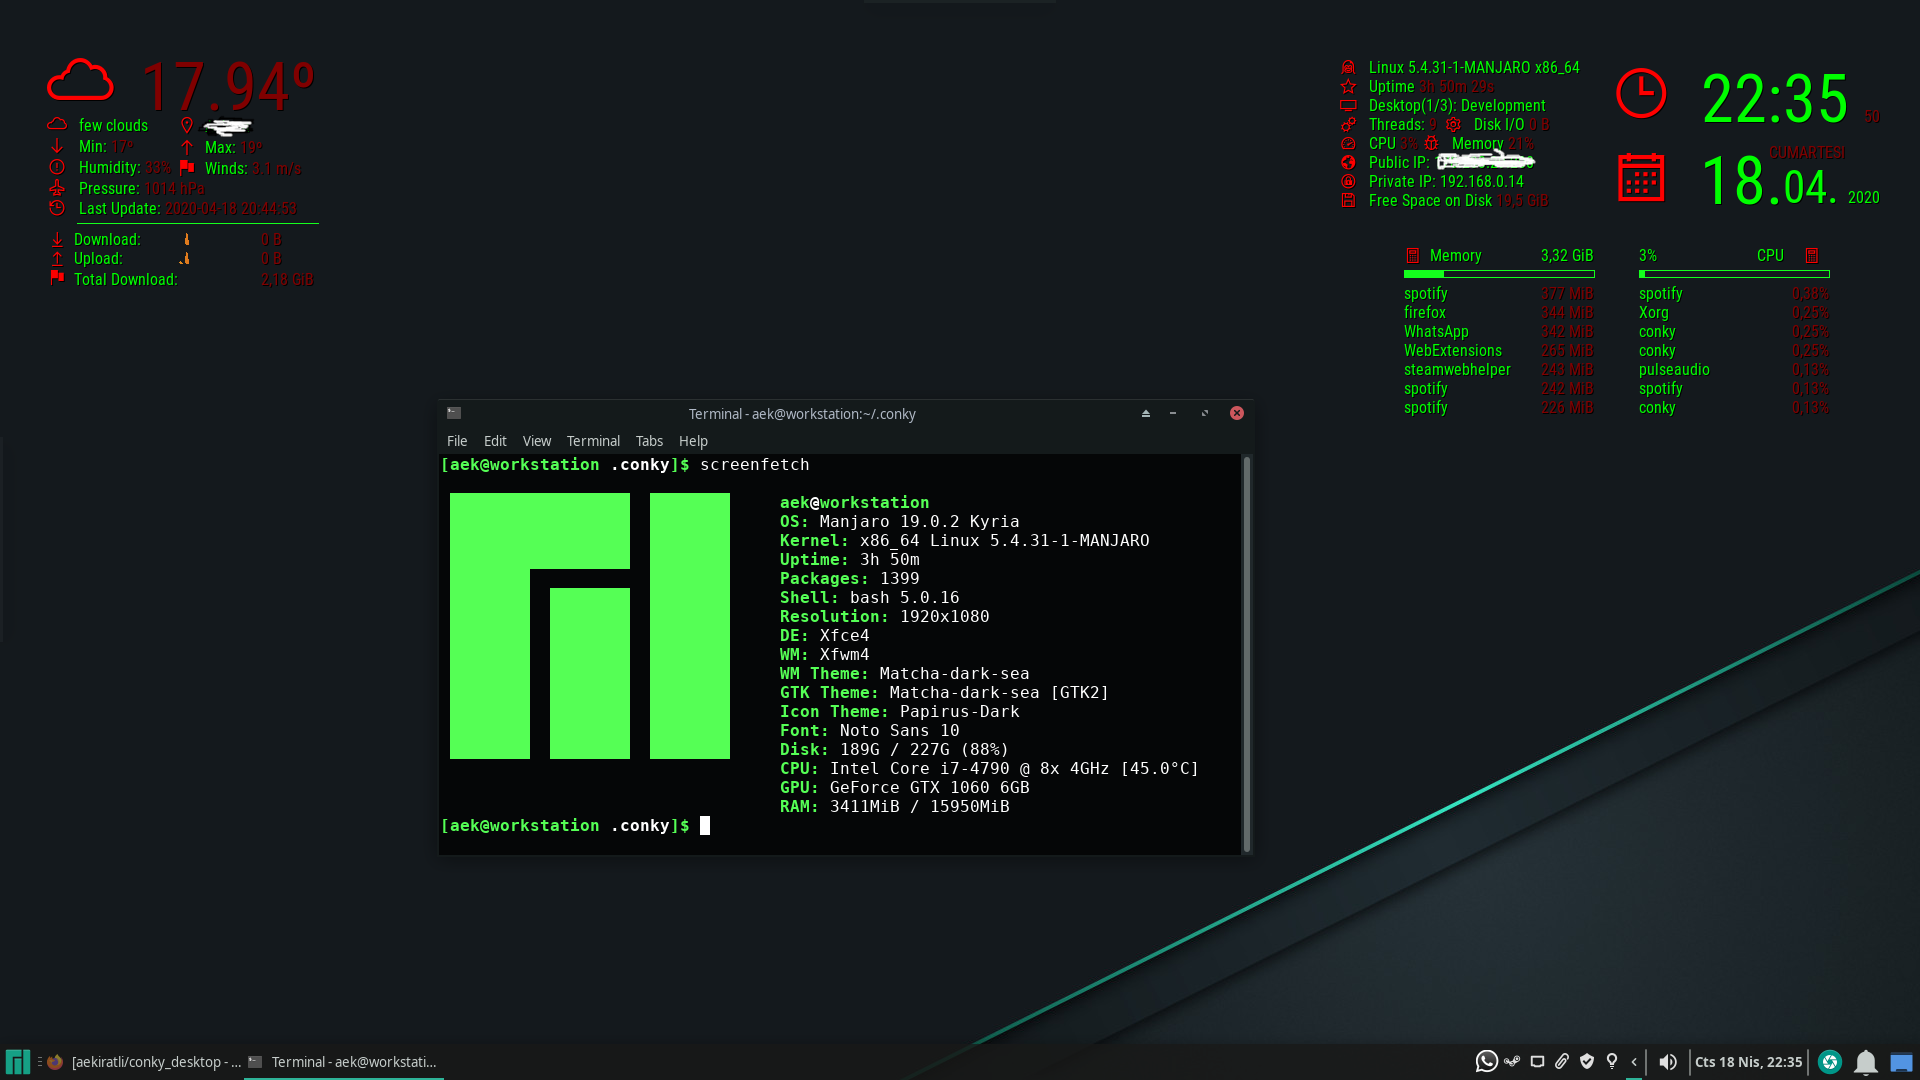Screen dimensions: 1920x1080
Task: Click the lightbulb tray icon
Action: (1612, 1062)
